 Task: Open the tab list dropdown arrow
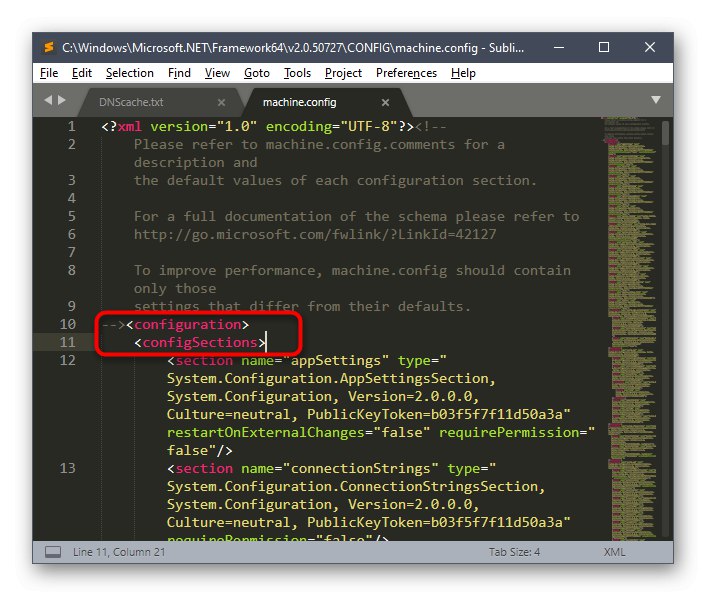(656, 99)
